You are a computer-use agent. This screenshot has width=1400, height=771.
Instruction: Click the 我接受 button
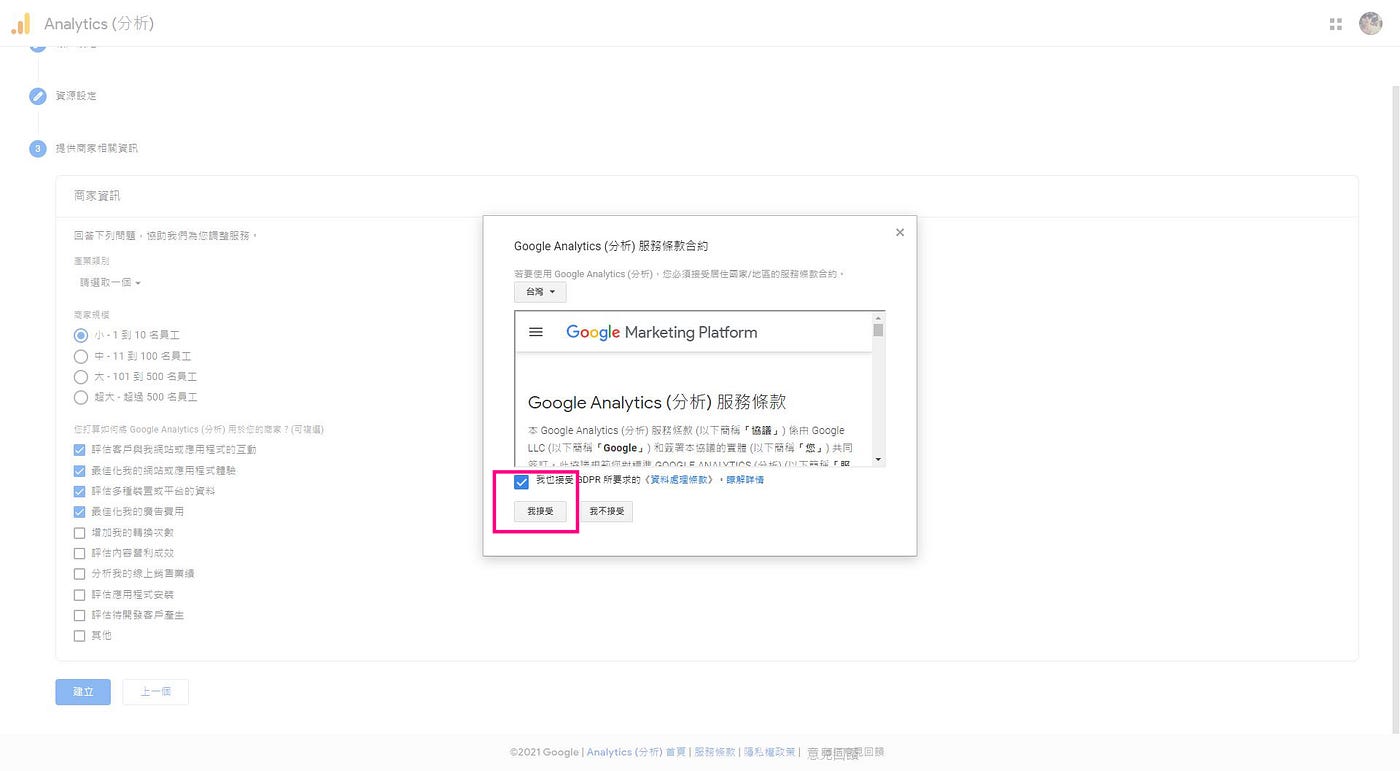point(540,511)
